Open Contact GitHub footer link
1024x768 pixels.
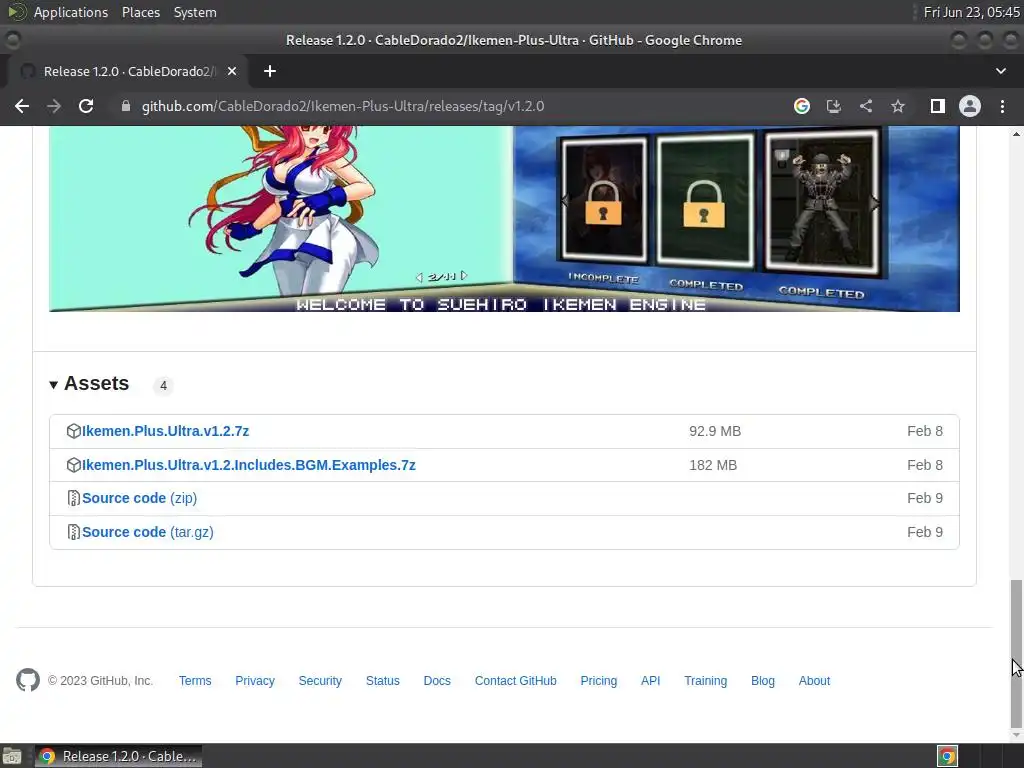click(516, 680)
